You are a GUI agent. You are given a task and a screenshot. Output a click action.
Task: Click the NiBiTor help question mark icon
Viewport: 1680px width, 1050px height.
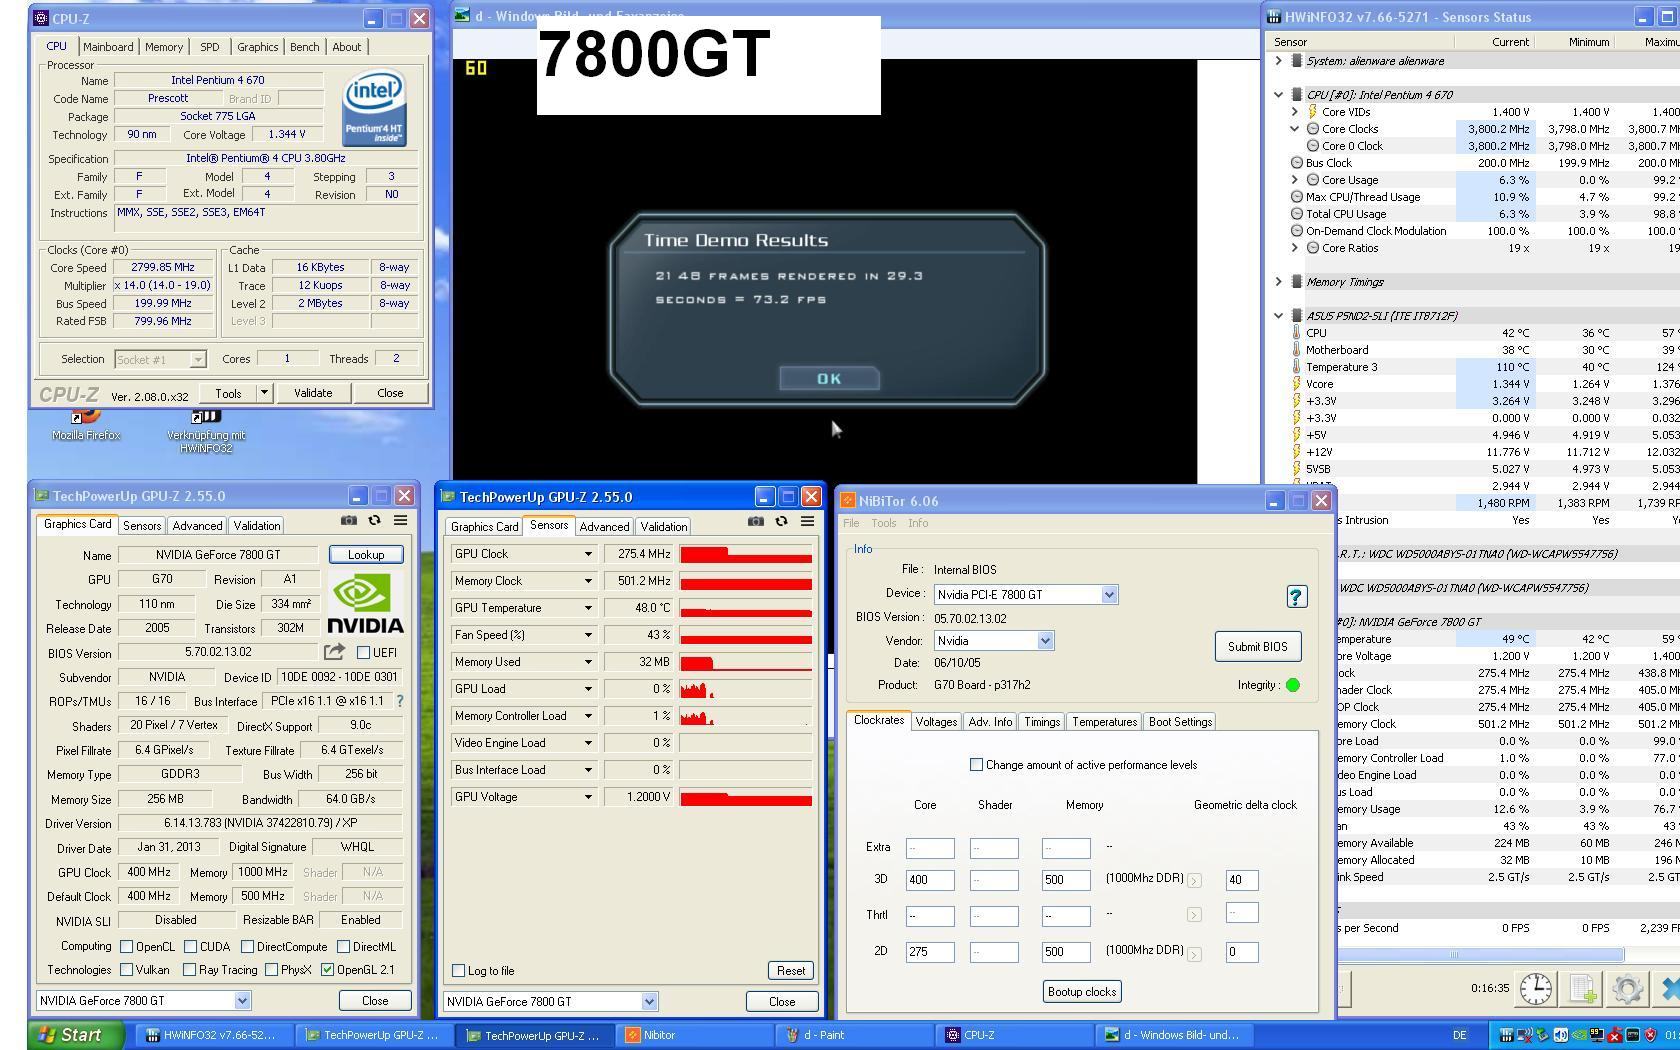(1296, 597)
